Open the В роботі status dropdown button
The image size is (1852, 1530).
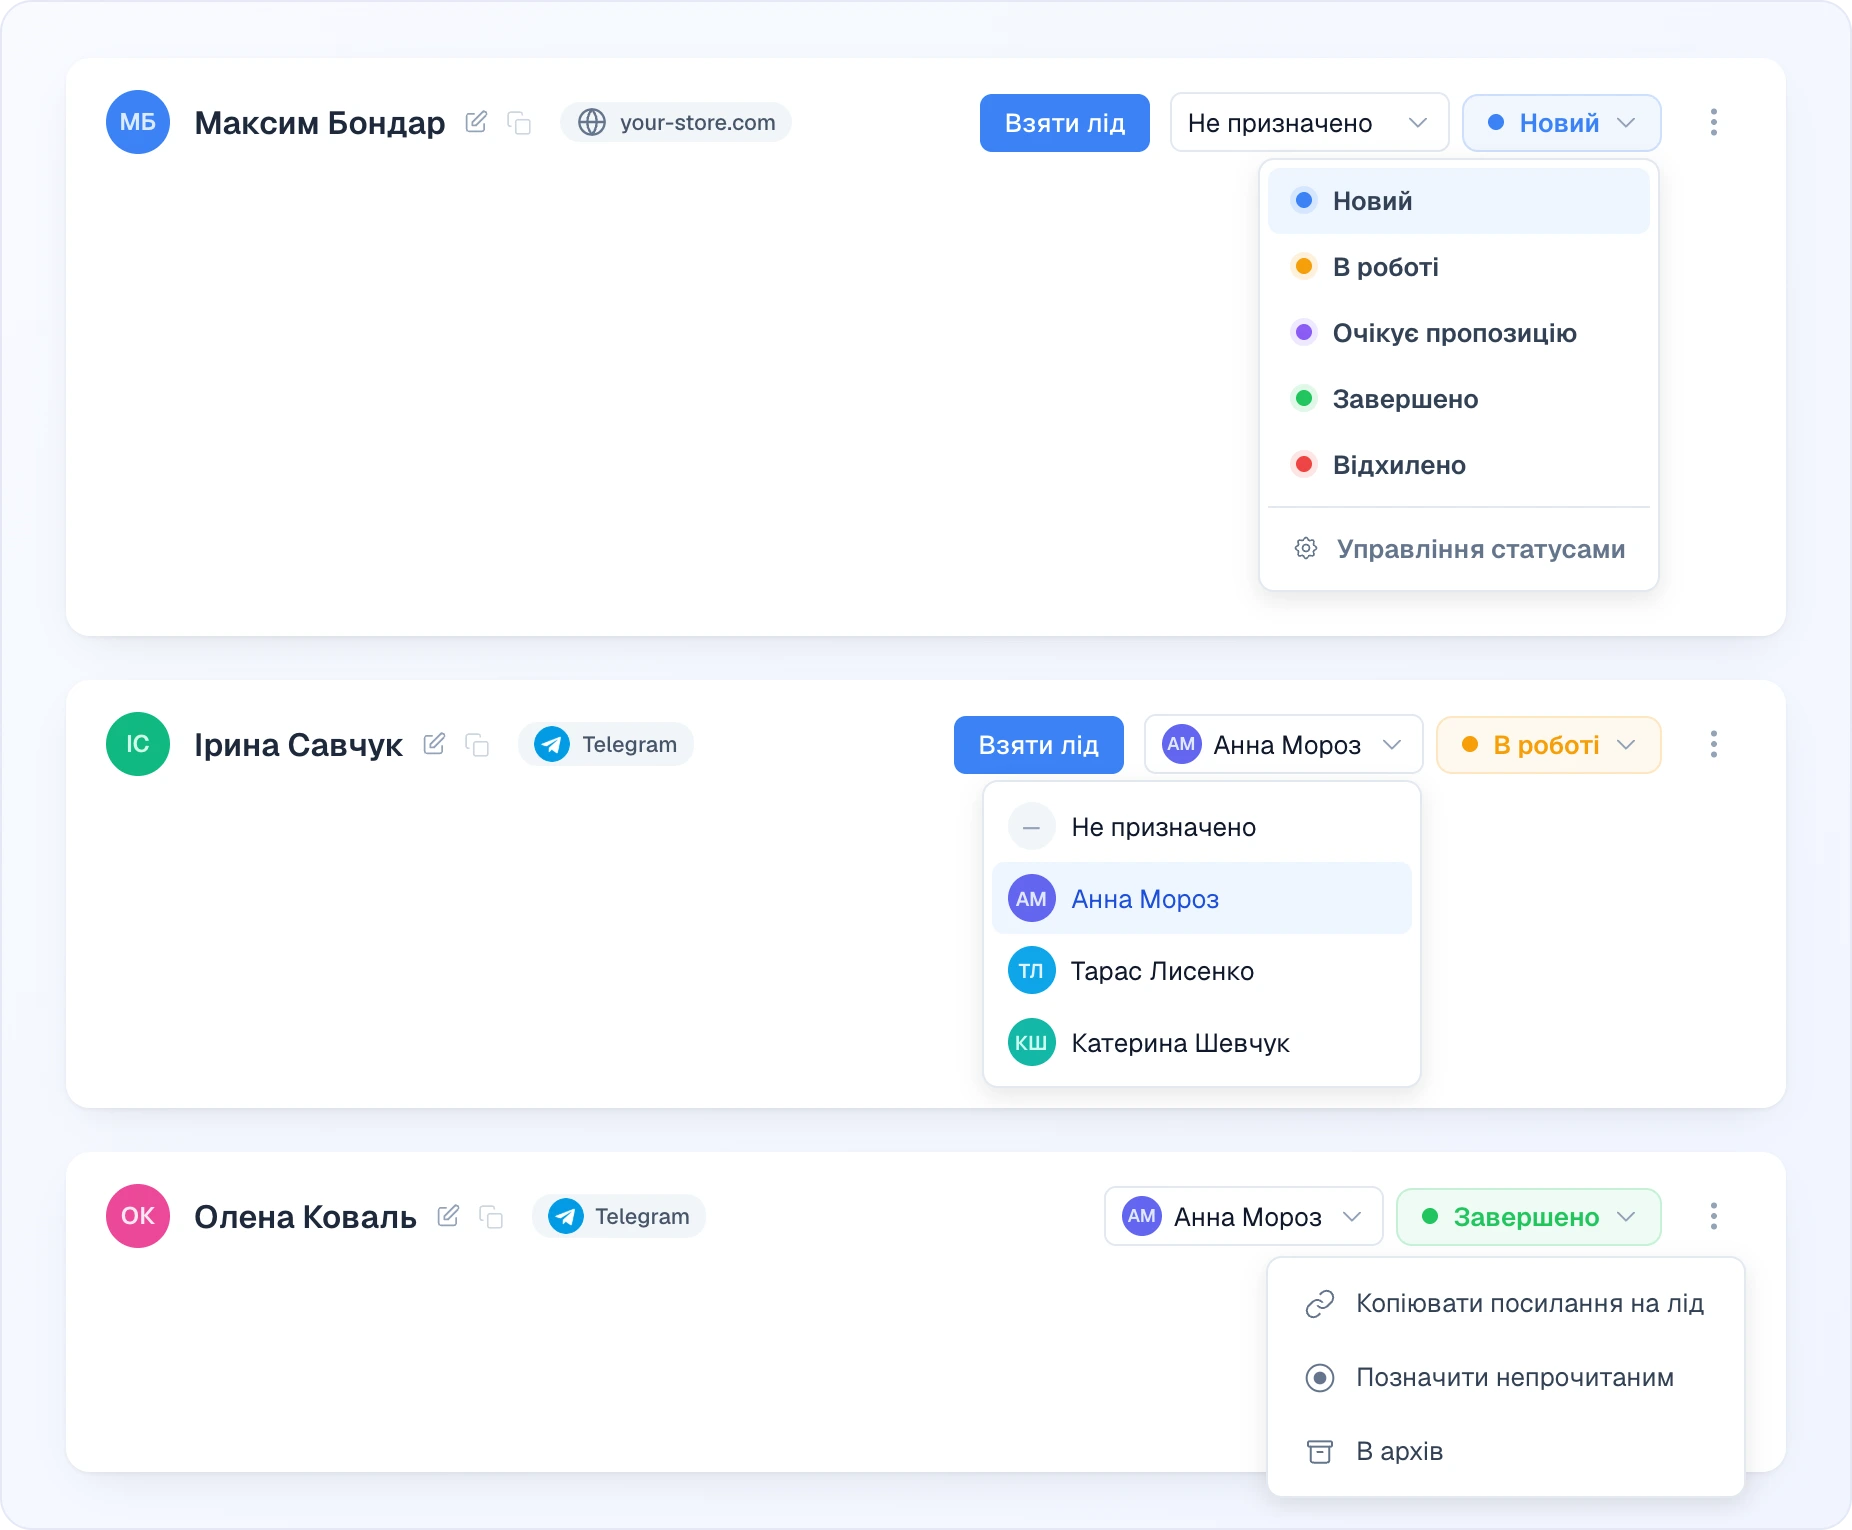1549,745
